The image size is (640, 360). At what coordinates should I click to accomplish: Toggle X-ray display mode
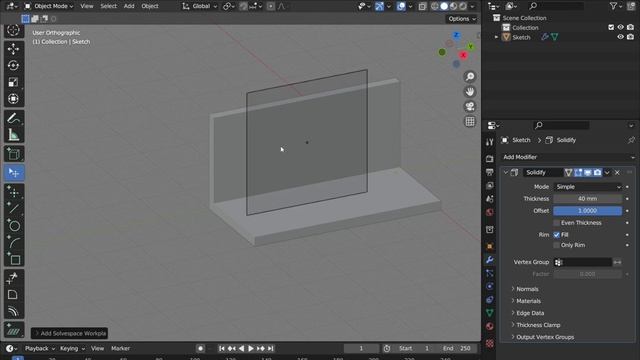(422, 6)
